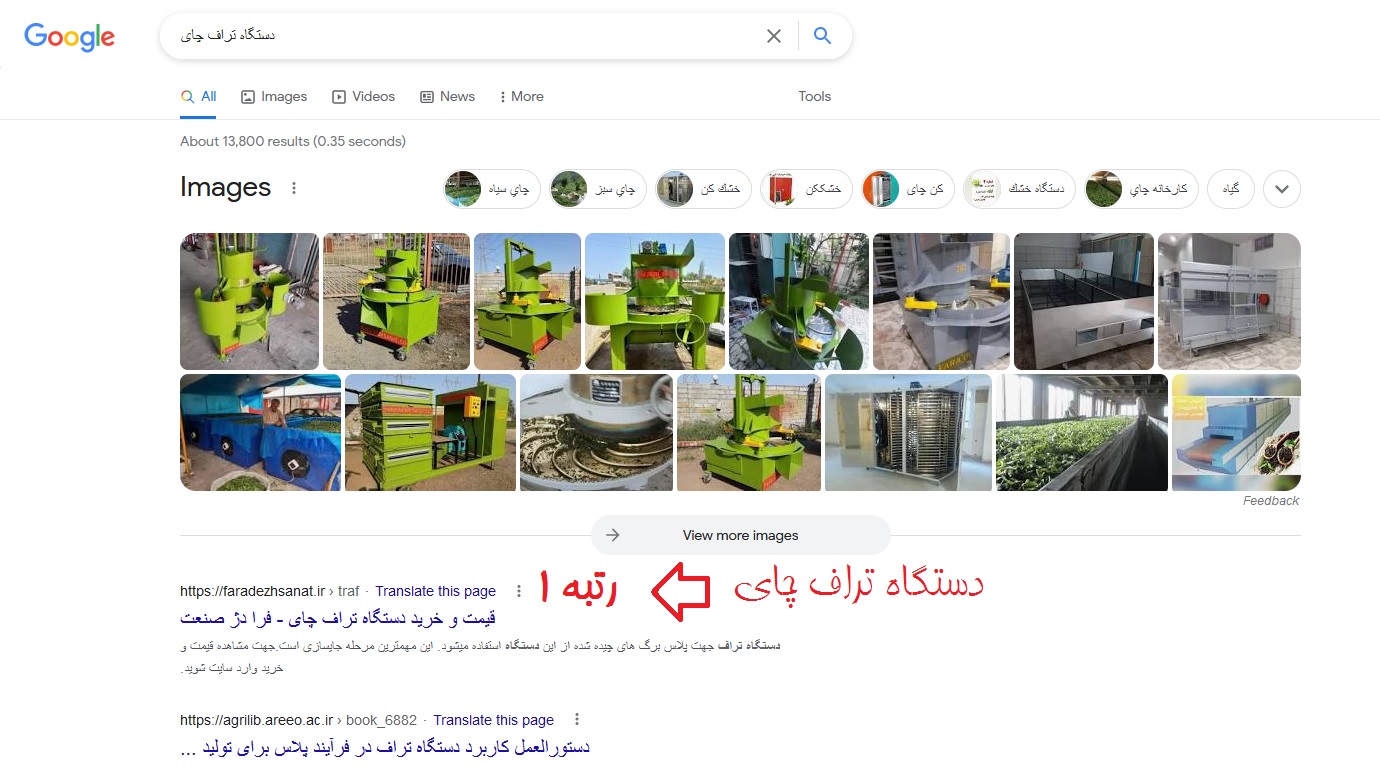Screen dimensions: 1380x766
Task: Select the چای سبز filter chip
Action: click(598, 188)
